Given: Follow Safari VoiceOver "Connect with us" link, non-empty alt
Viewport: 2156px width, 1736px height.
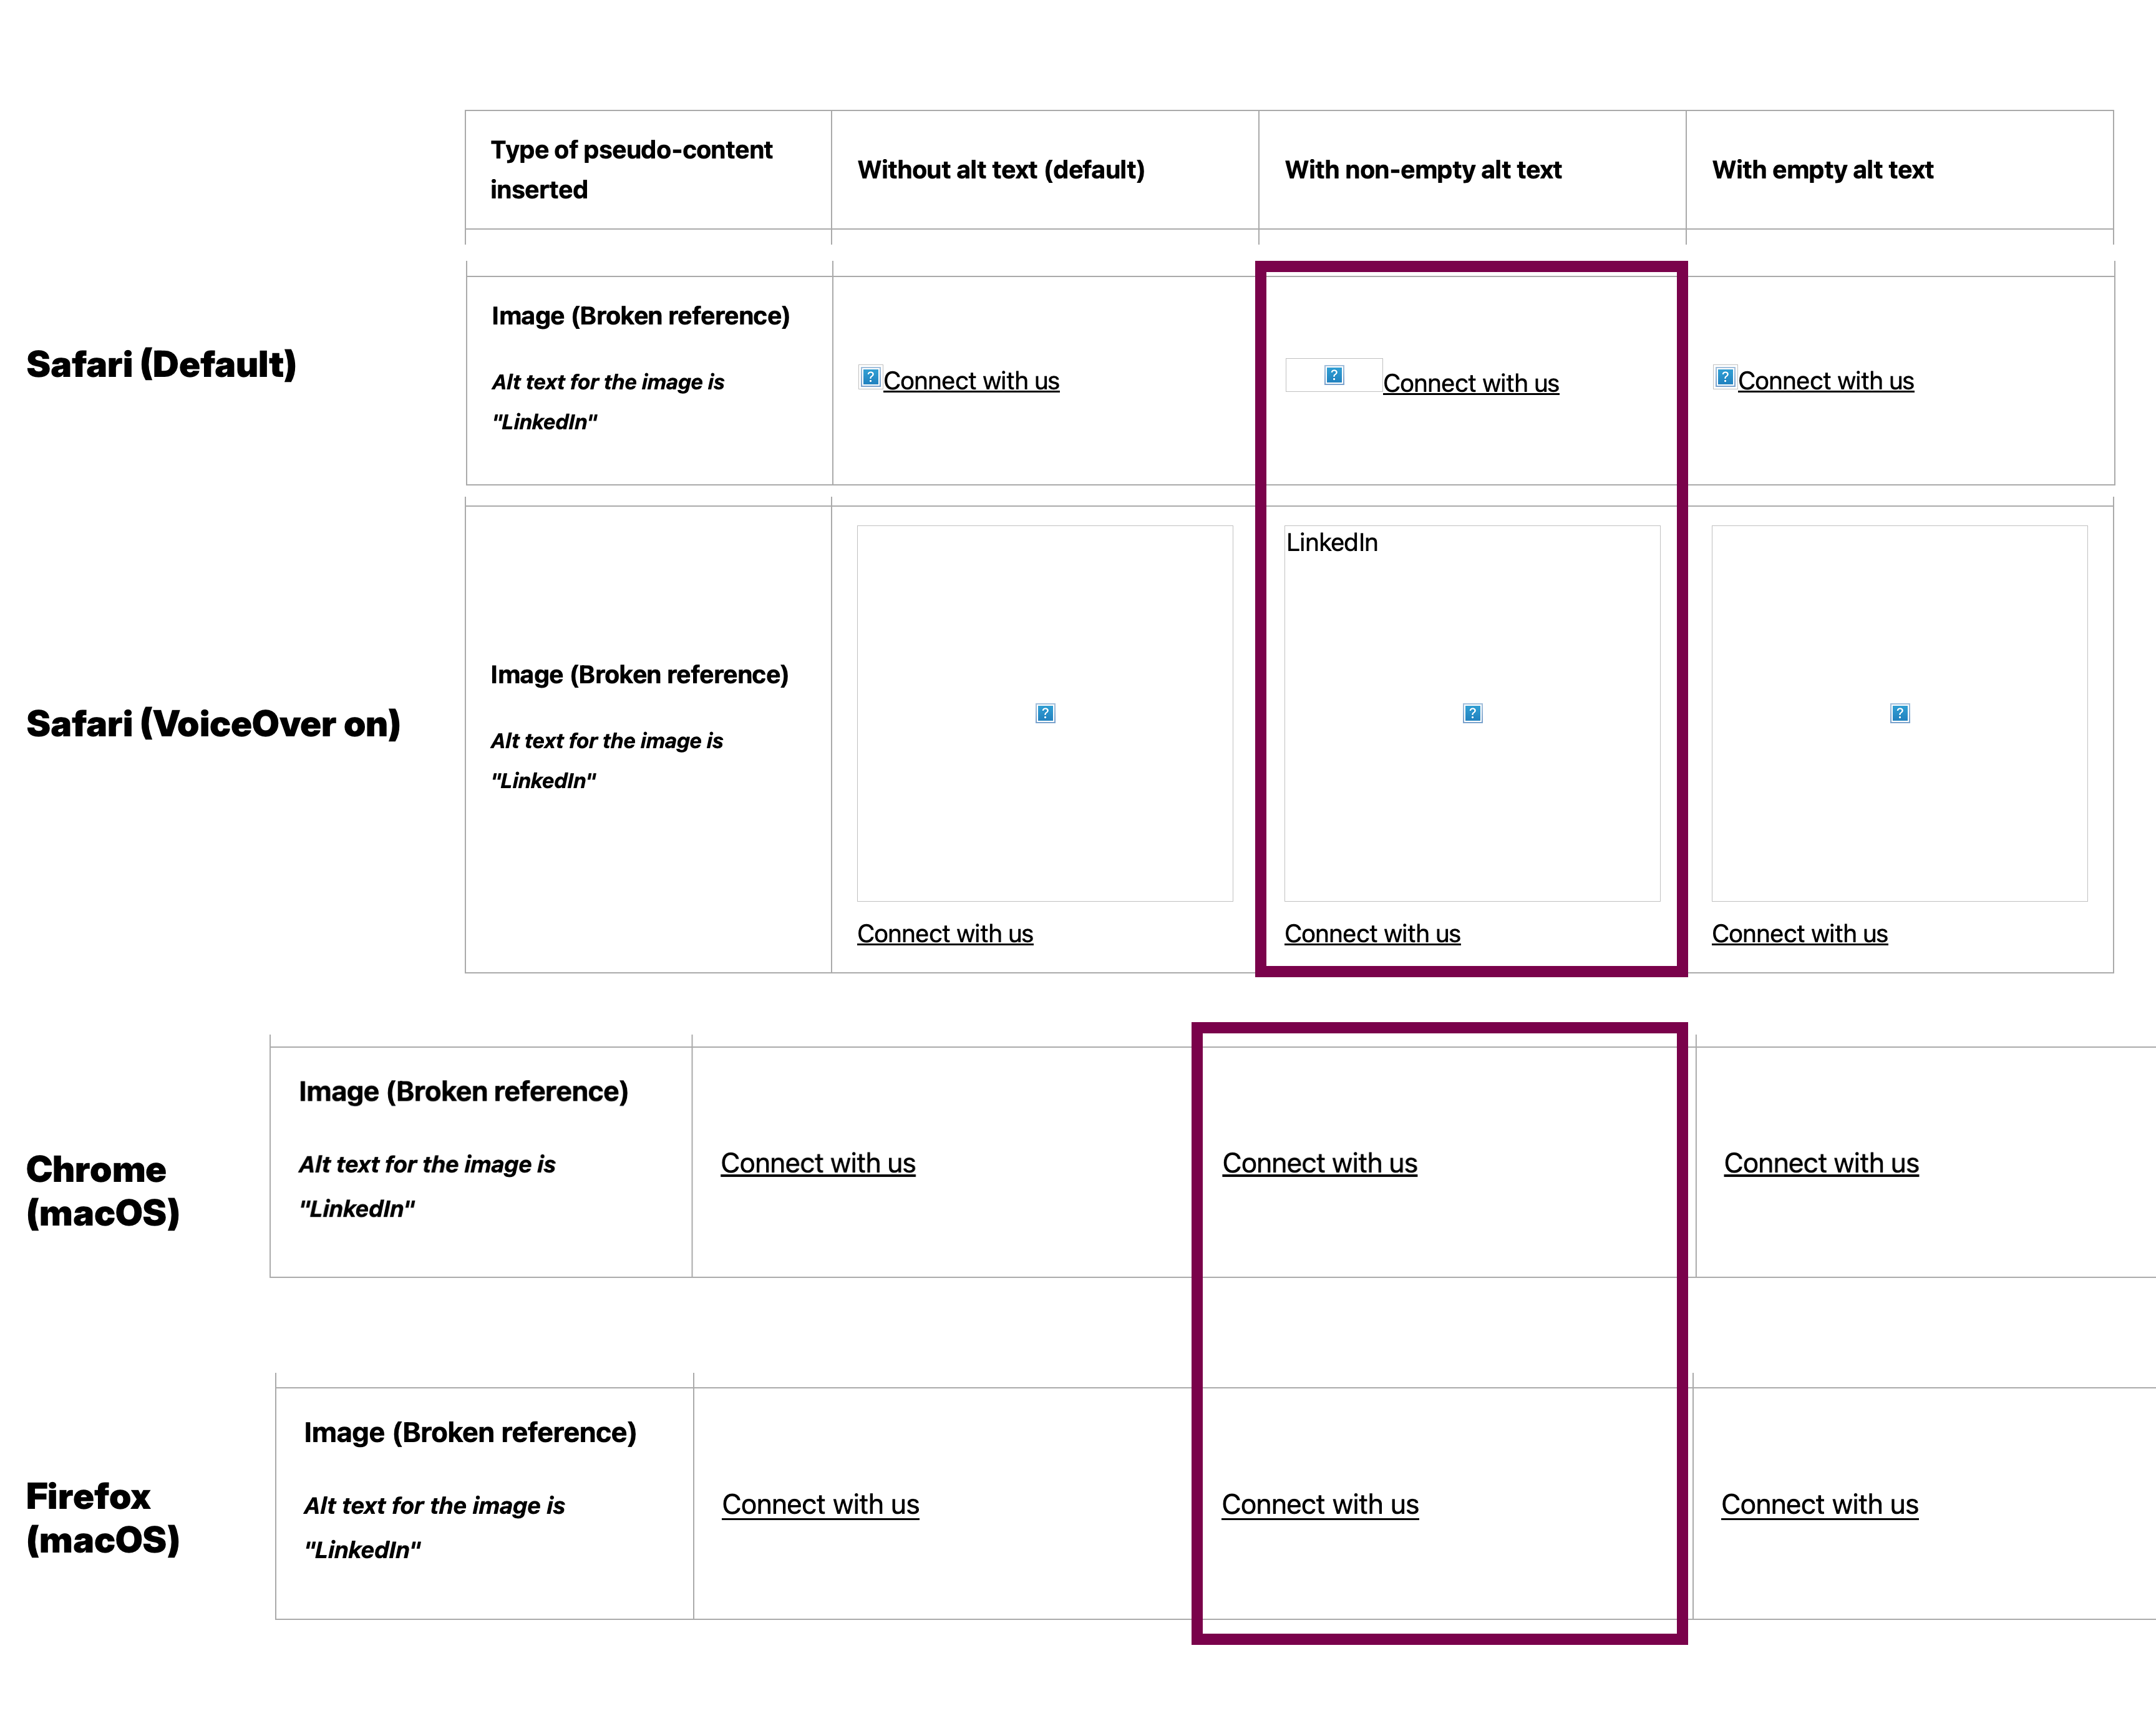Looking at the screenshot, I should tap(1372, 934).
